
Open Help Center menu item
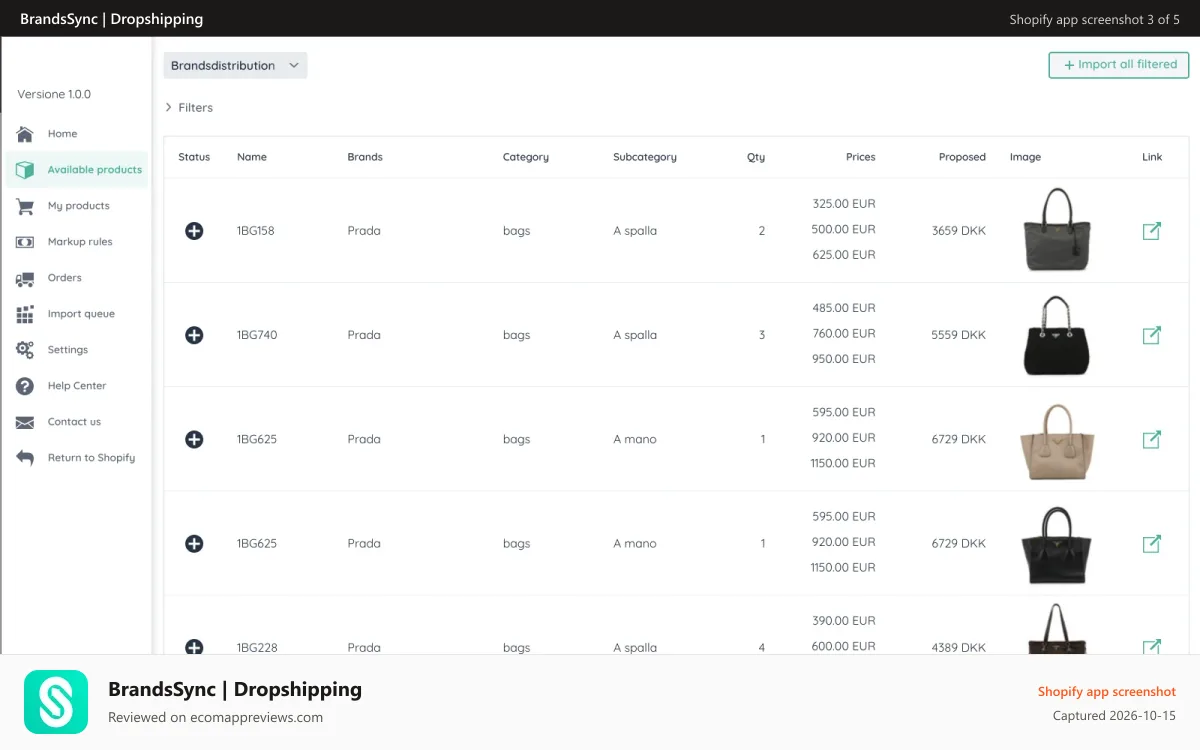coord(77,386)
